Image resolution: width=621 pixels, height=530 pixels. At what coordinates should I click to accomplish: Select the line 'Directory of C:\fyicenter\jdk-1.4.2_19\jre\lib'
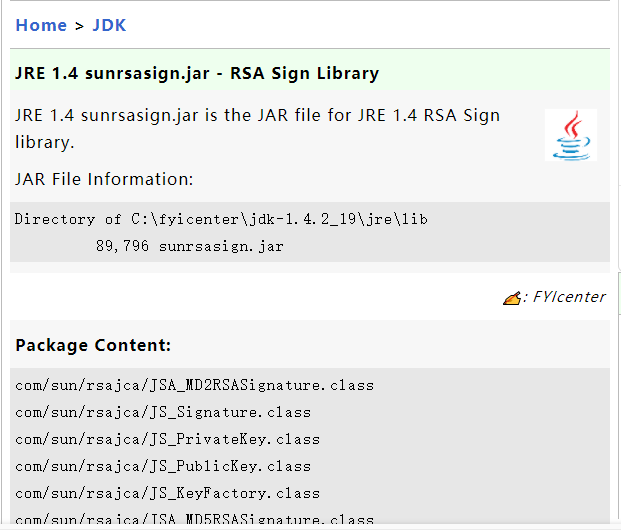click(221, 219)
